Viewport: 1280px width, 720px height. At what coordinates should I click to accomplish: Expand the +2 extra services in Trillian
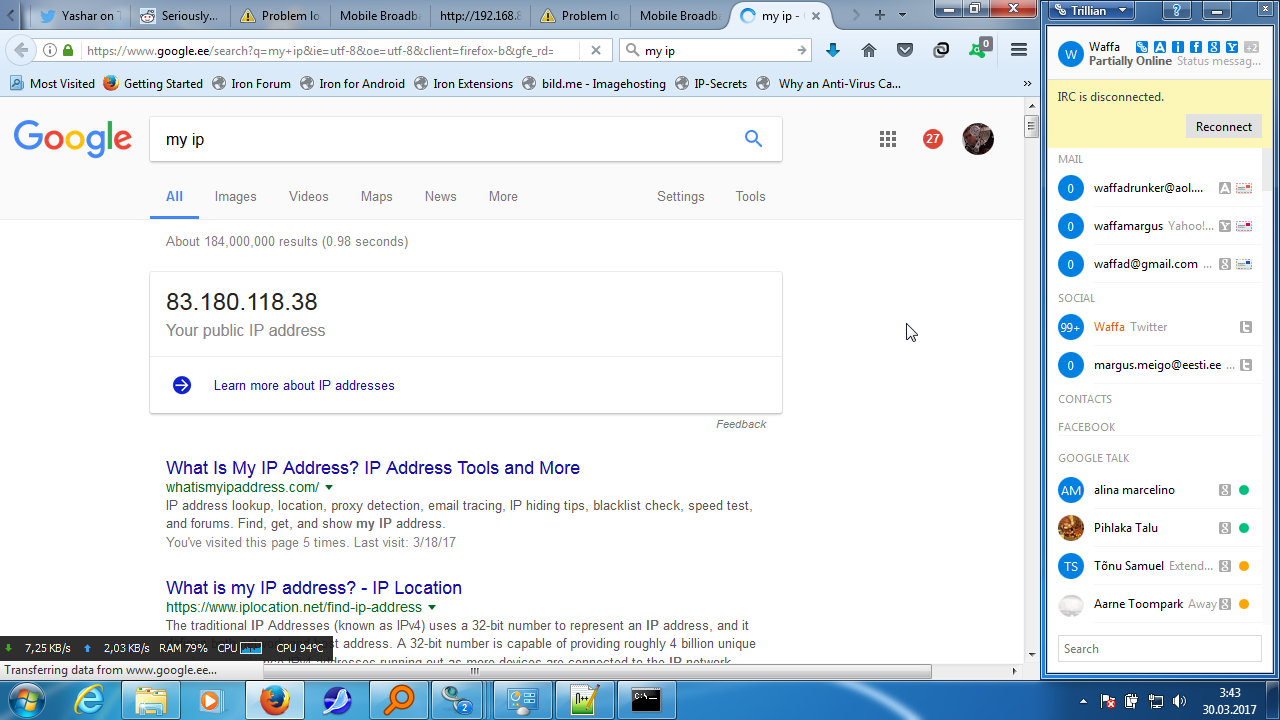coord(1251,47)
